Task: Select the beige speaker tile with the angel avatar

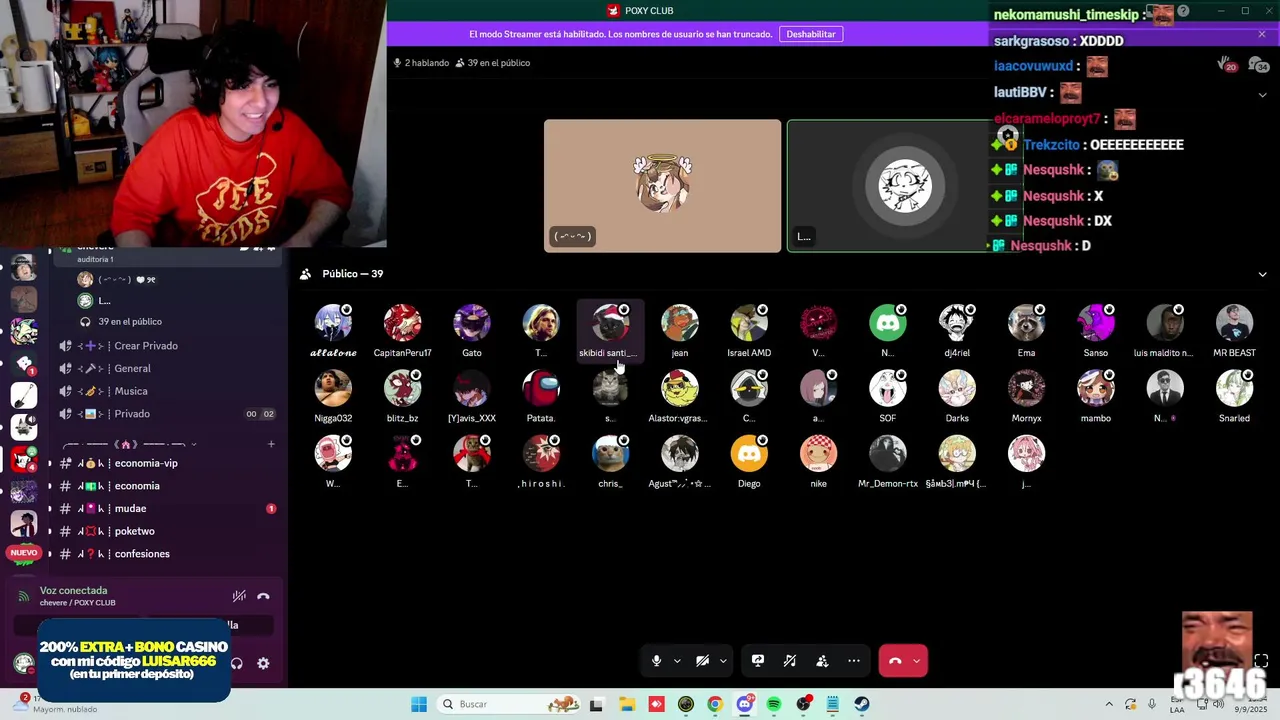Action: pyautogui.click(x=662, y=186)
